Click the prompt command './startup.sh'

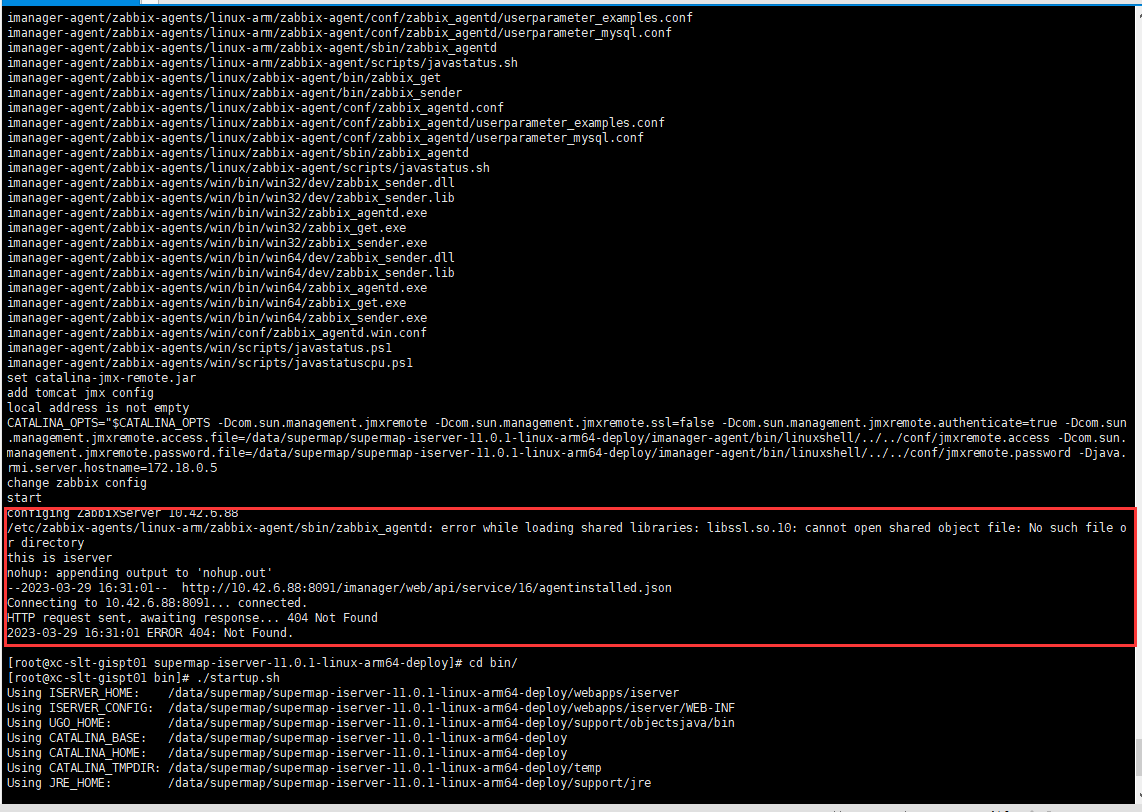coord(237,678)
